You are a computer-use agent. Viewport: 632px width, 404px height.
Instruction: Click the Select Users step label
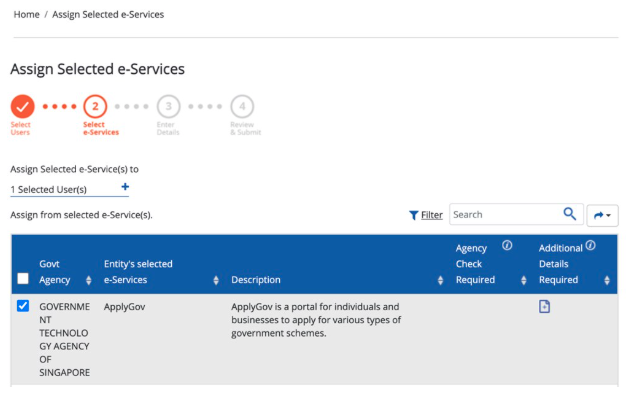(20, 129)
